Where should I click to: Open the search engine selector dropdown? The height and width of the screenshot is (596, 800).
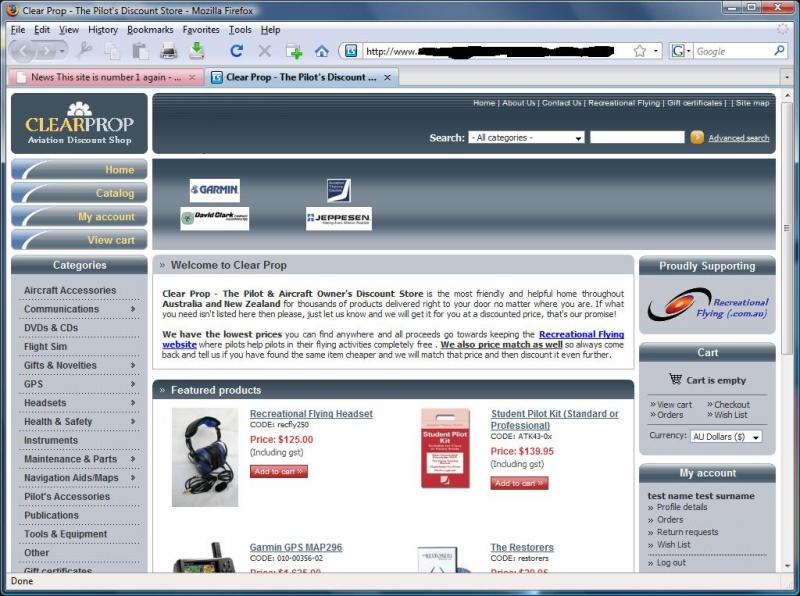pos(681,51)
